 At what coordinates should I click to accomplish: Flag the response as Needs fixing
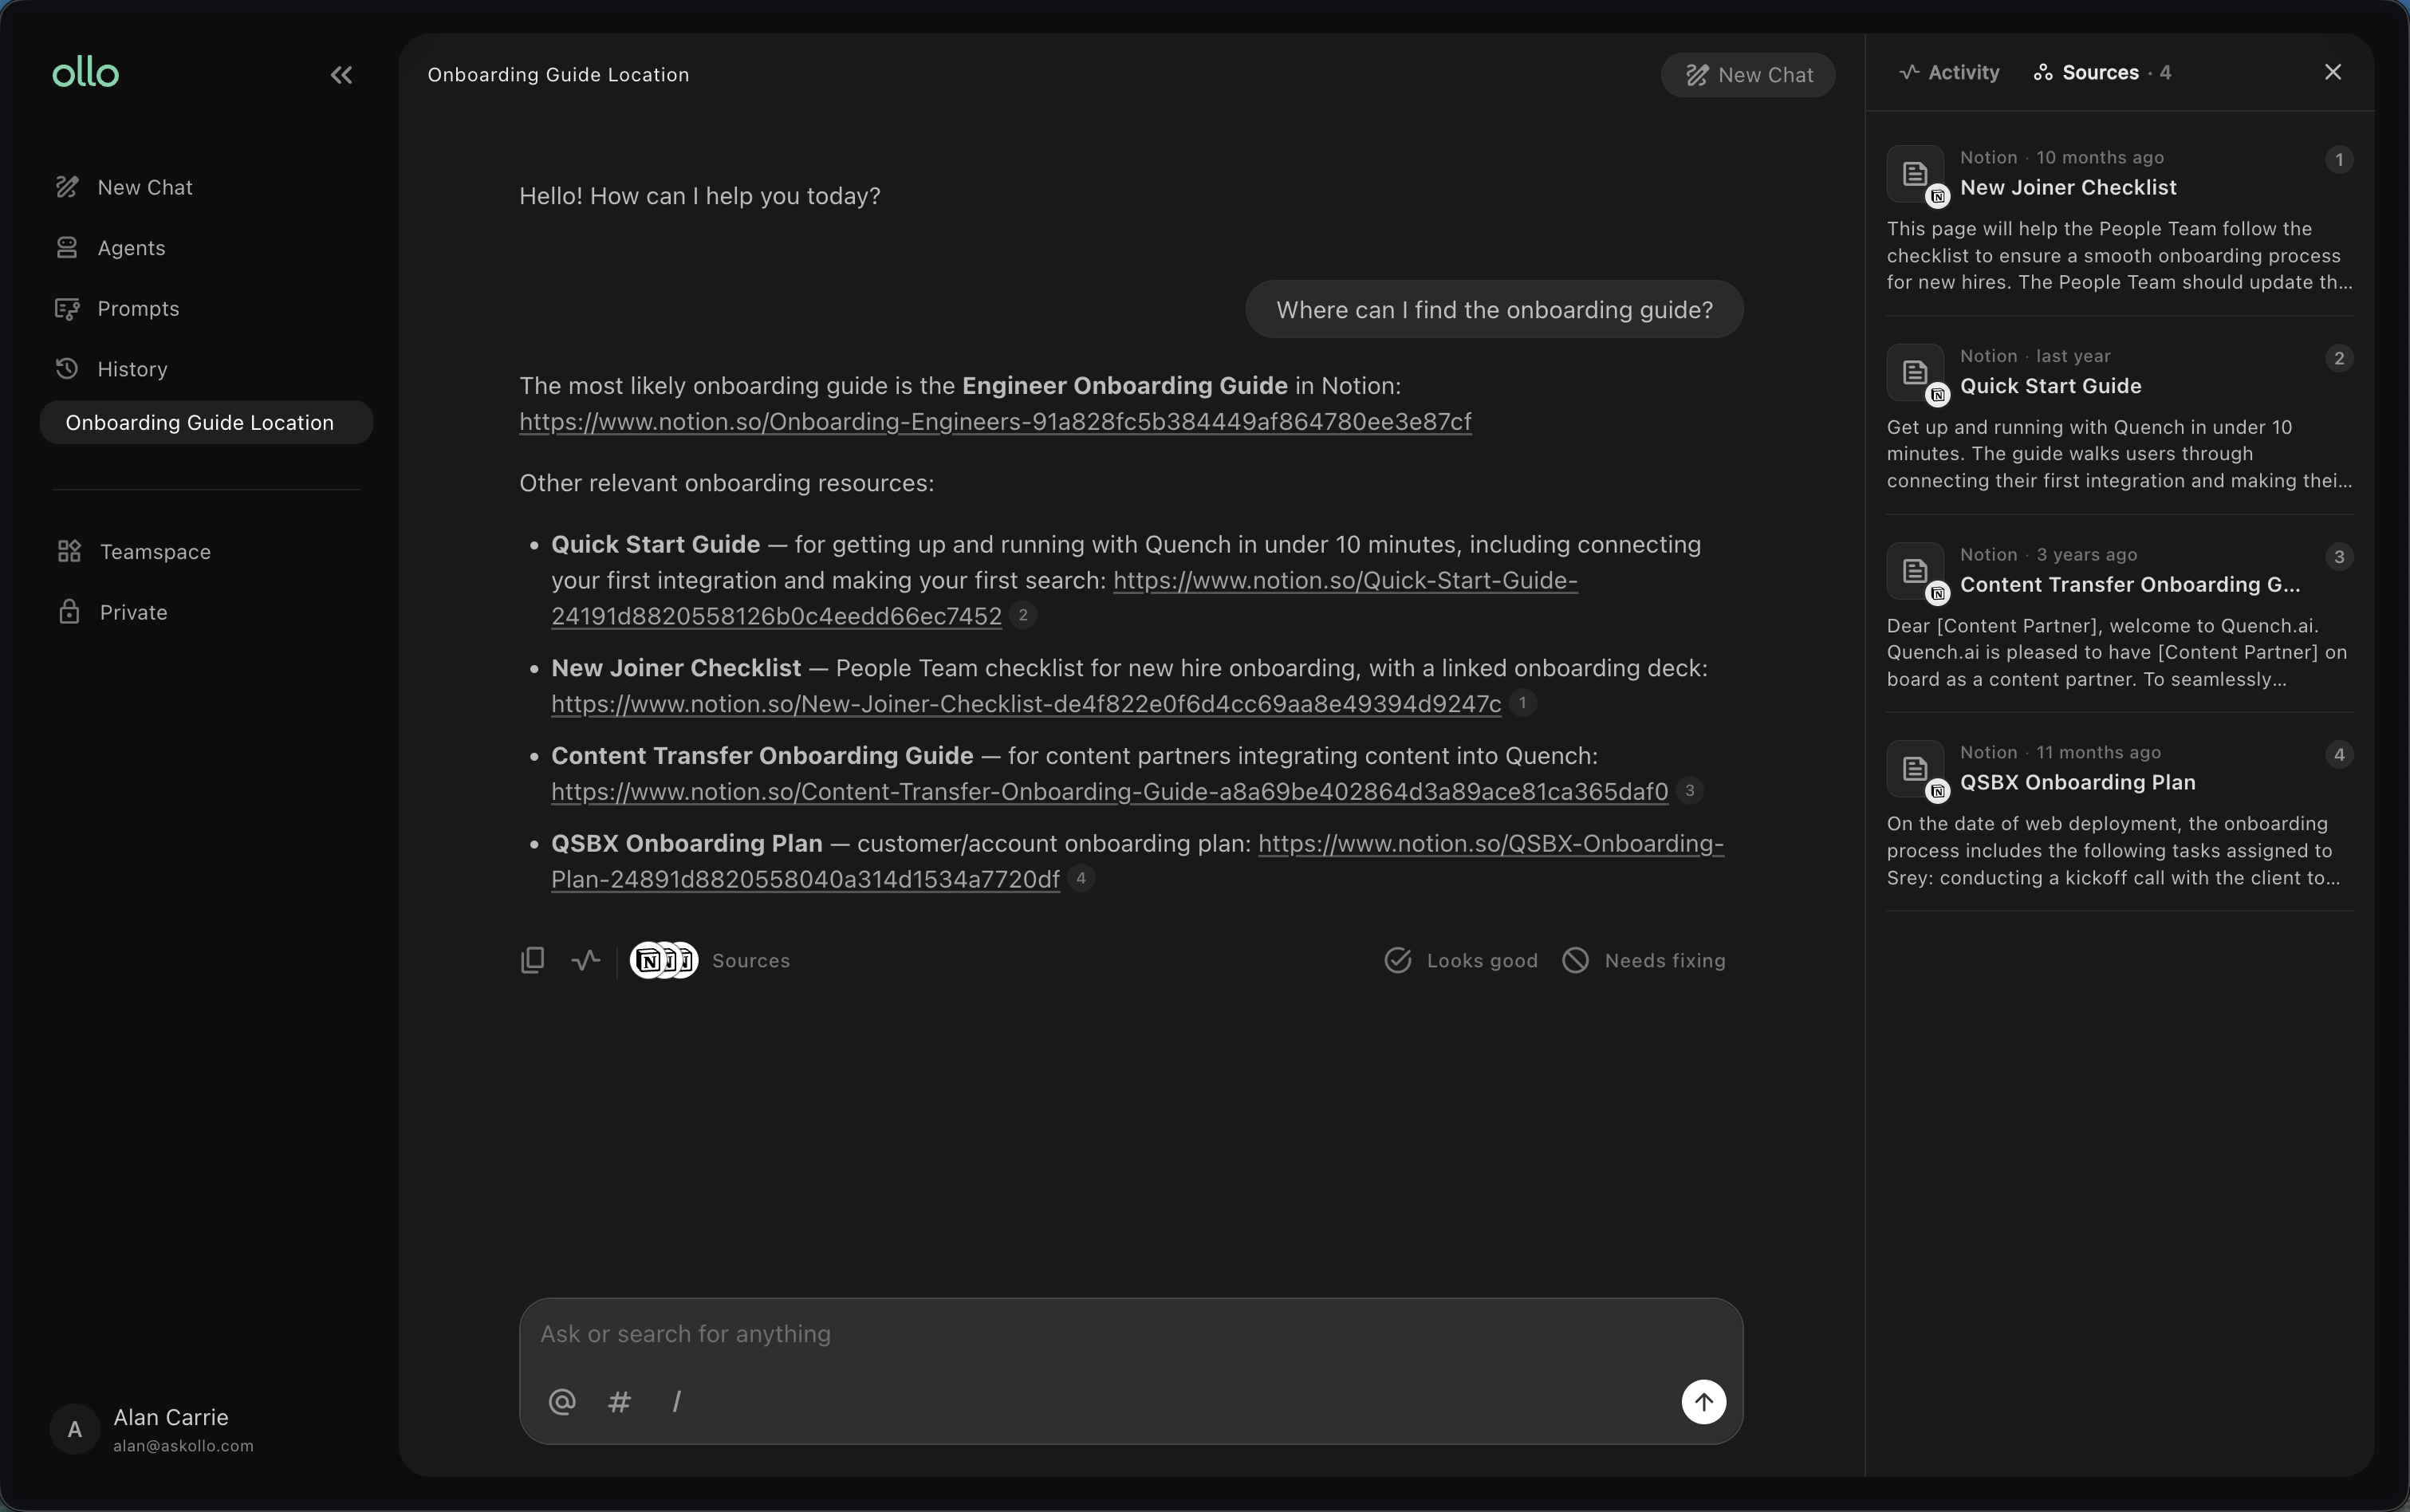pyautogui.click(x=1644, y=961)
